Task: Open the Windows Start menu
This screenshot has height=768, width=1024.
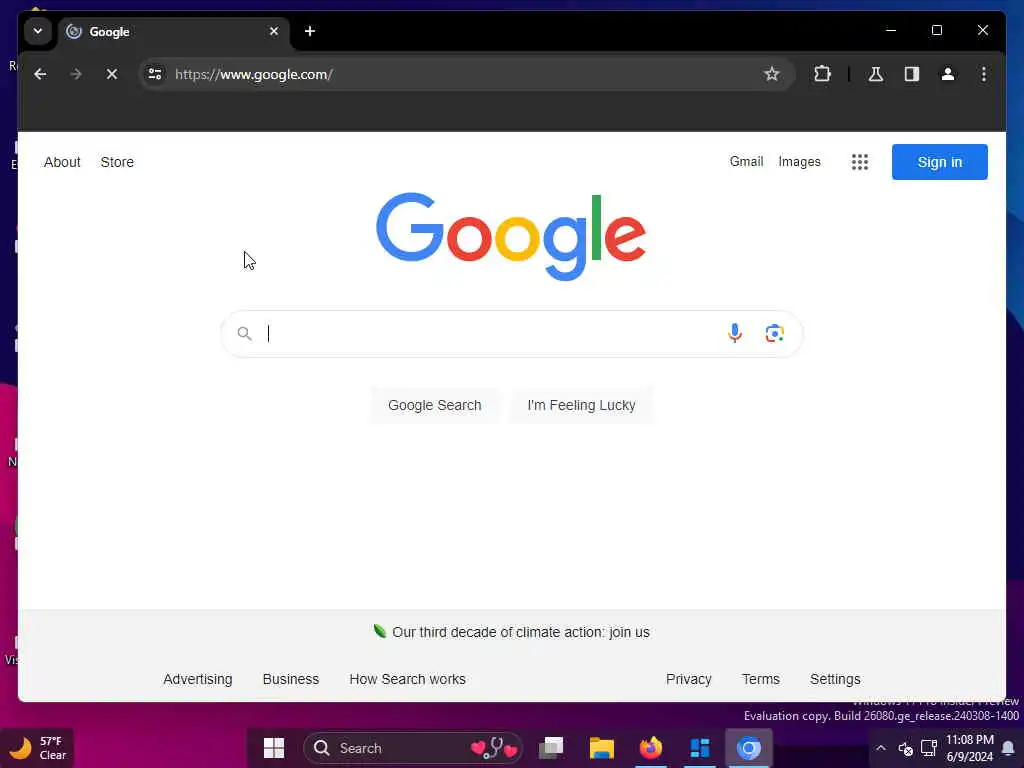Action: click(274, 748)
